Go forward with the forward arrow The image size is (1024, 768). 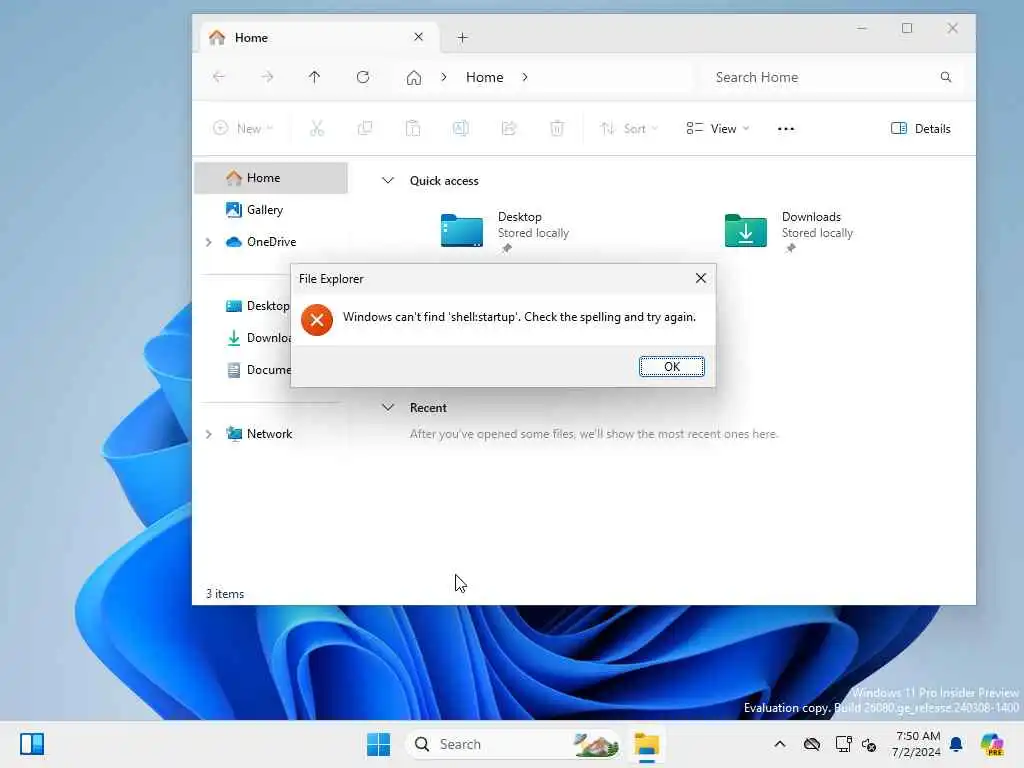[x=267, y=77]
